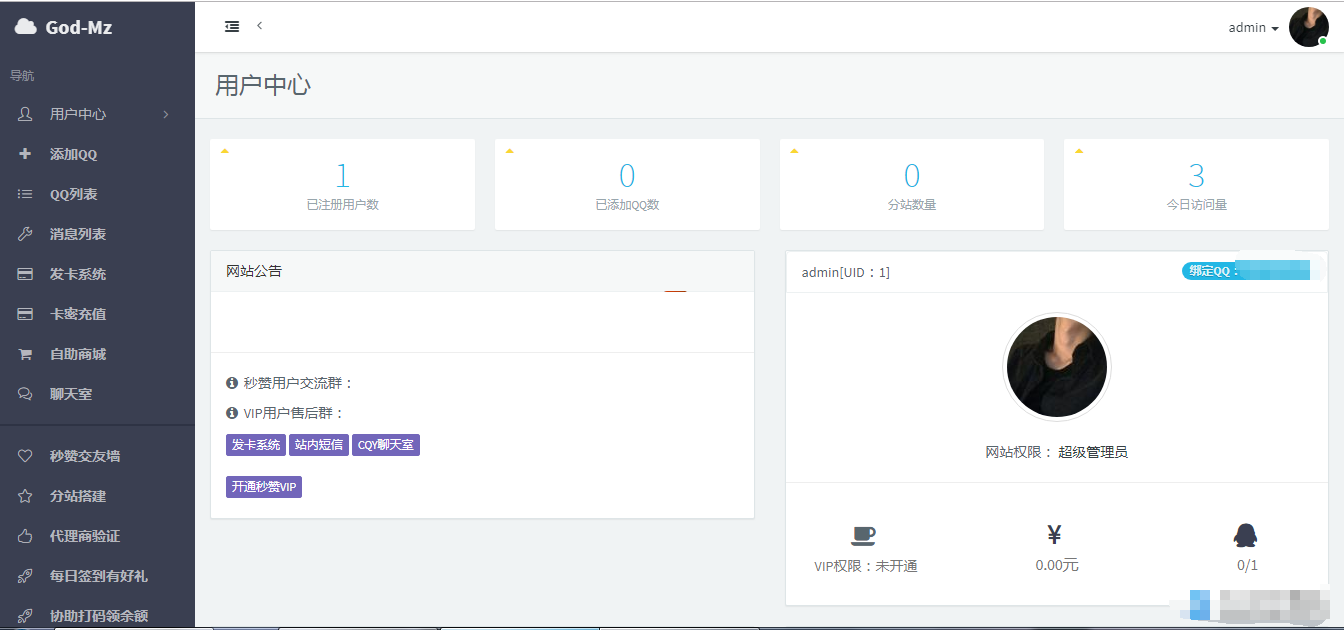
Task: Click the chat bubble icon for 聊天室
Action: coord(25,394)
